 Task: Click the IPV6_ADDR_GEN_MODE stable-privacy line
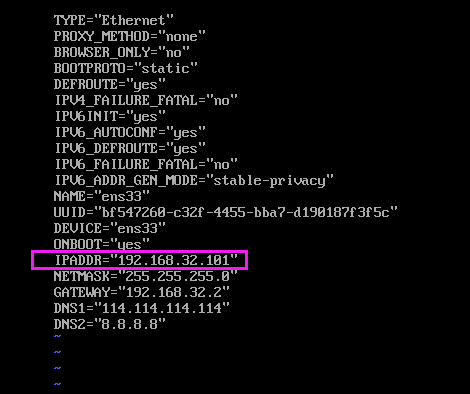[194, 180]
